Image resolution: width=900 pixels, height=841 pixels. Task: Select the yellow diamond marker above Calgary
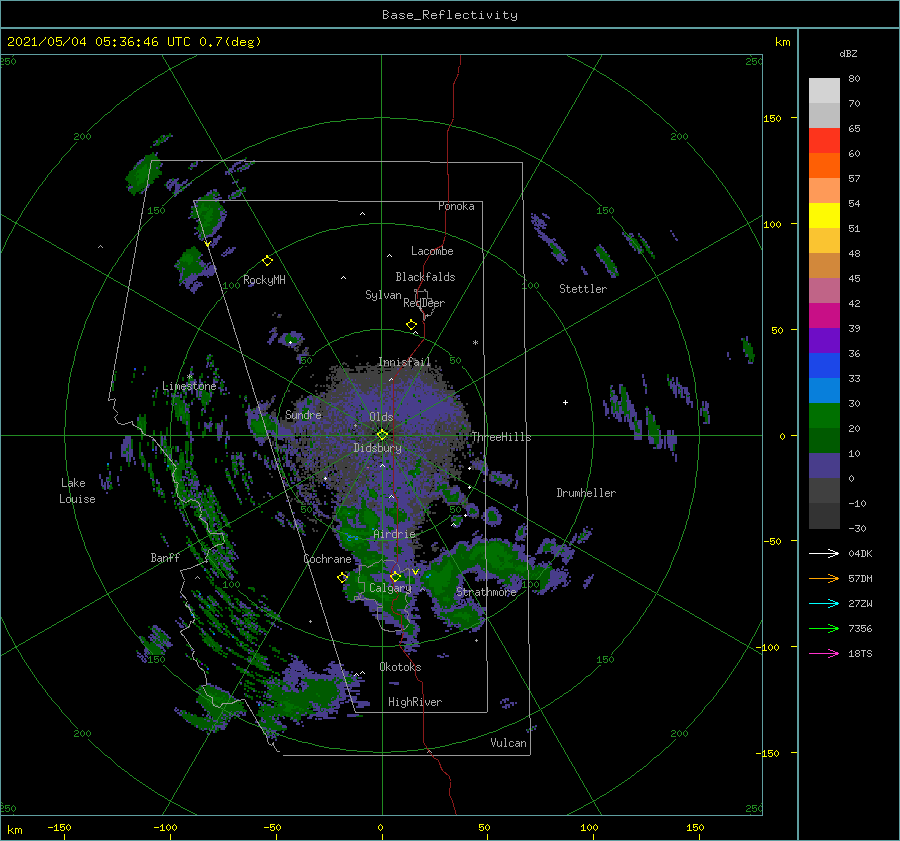[395, 576]
